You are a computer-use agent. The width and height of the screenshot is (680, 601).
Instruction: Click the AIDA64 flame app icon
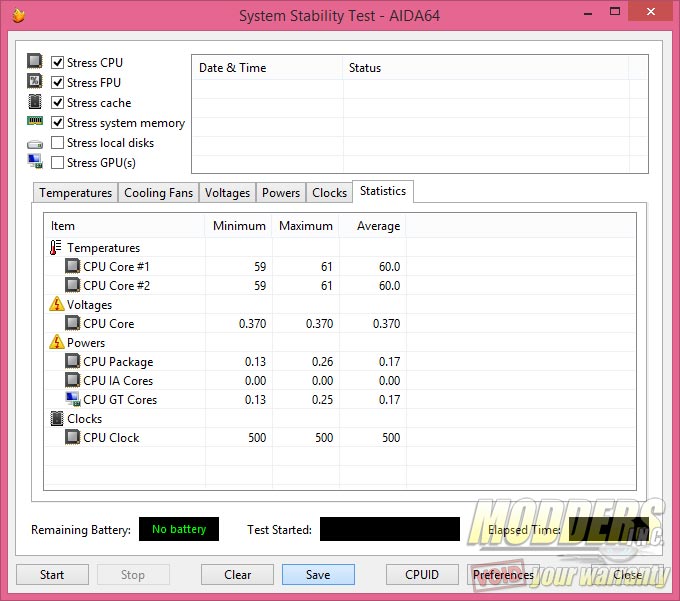(18, 16)
